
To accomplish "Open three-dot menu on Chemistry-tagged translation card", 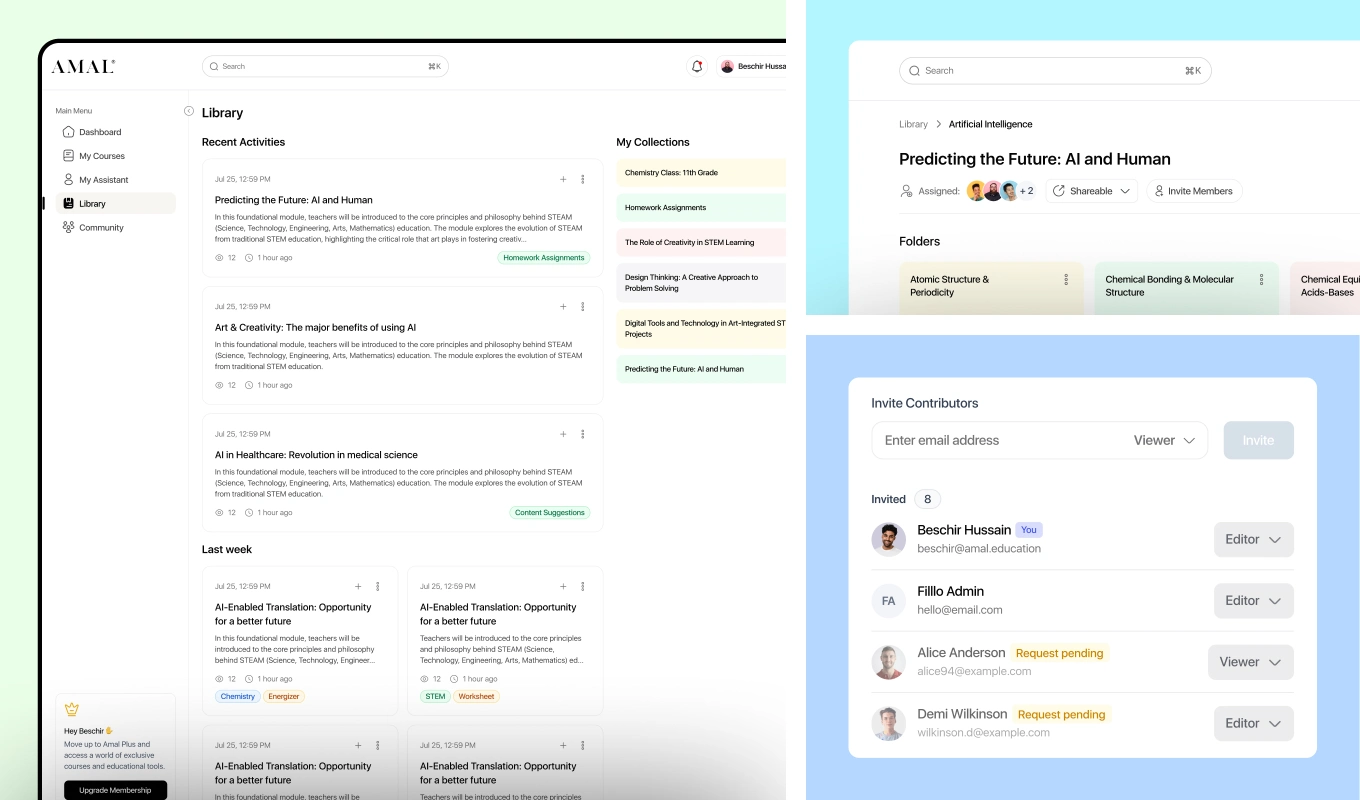I will point(378,586).
